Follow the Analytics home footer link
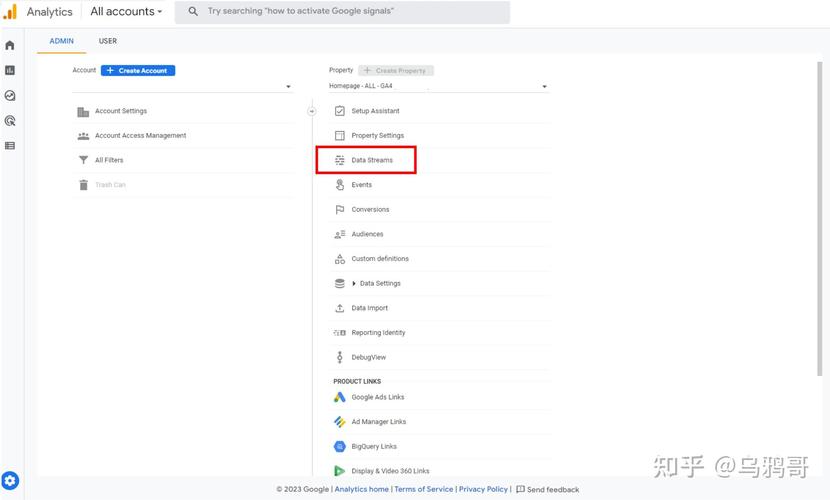The image size is (830, 500). (x=362, y=489)
